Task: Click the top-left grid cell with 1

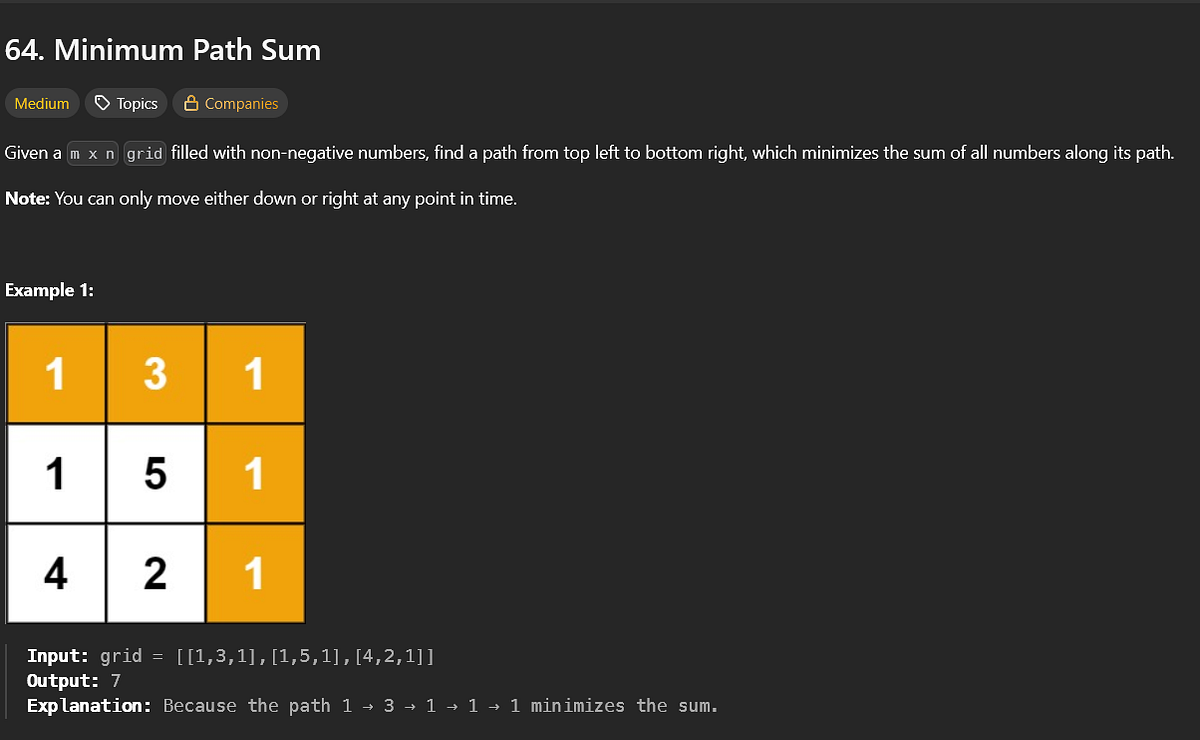Action: [x=56, y=373]
